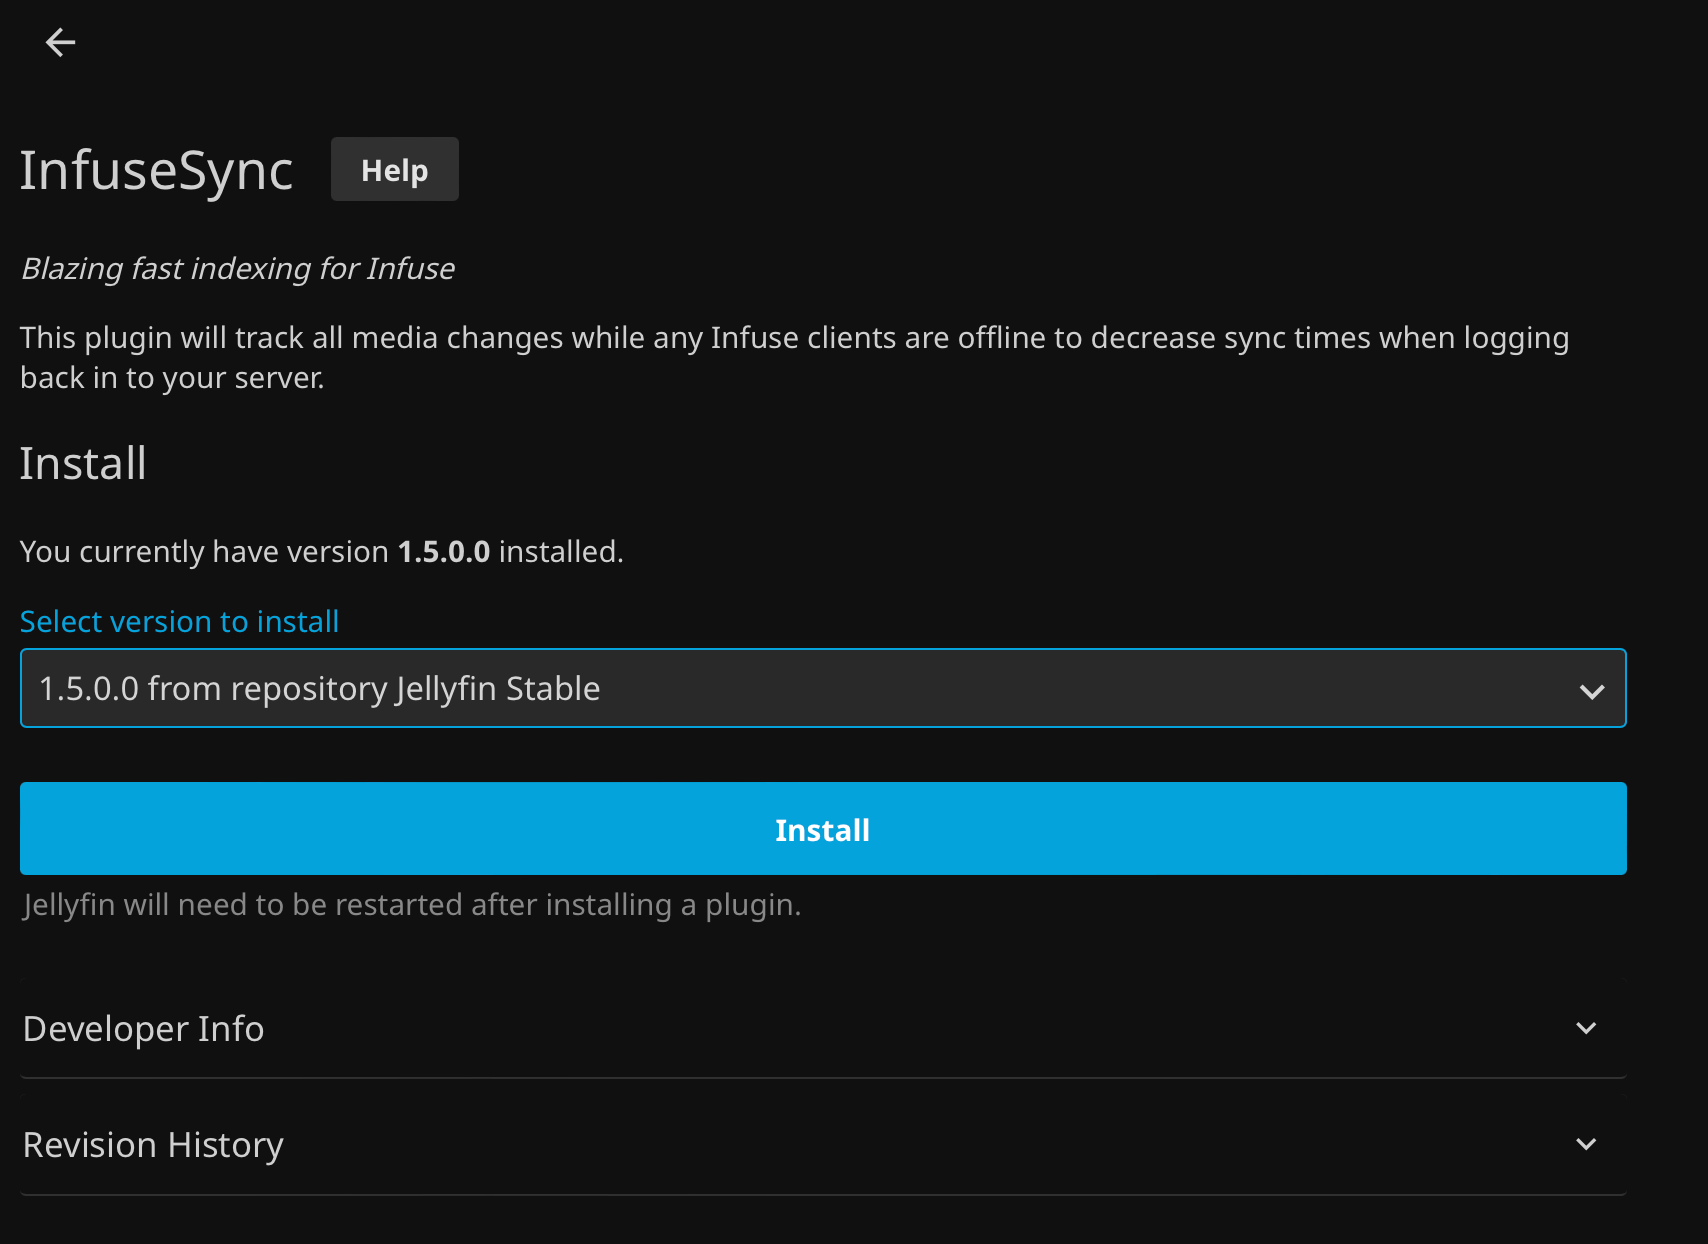Click the Help button next to InfuseSync
The width and height of the screenshot is (1708, 1244).
[394, 169]
